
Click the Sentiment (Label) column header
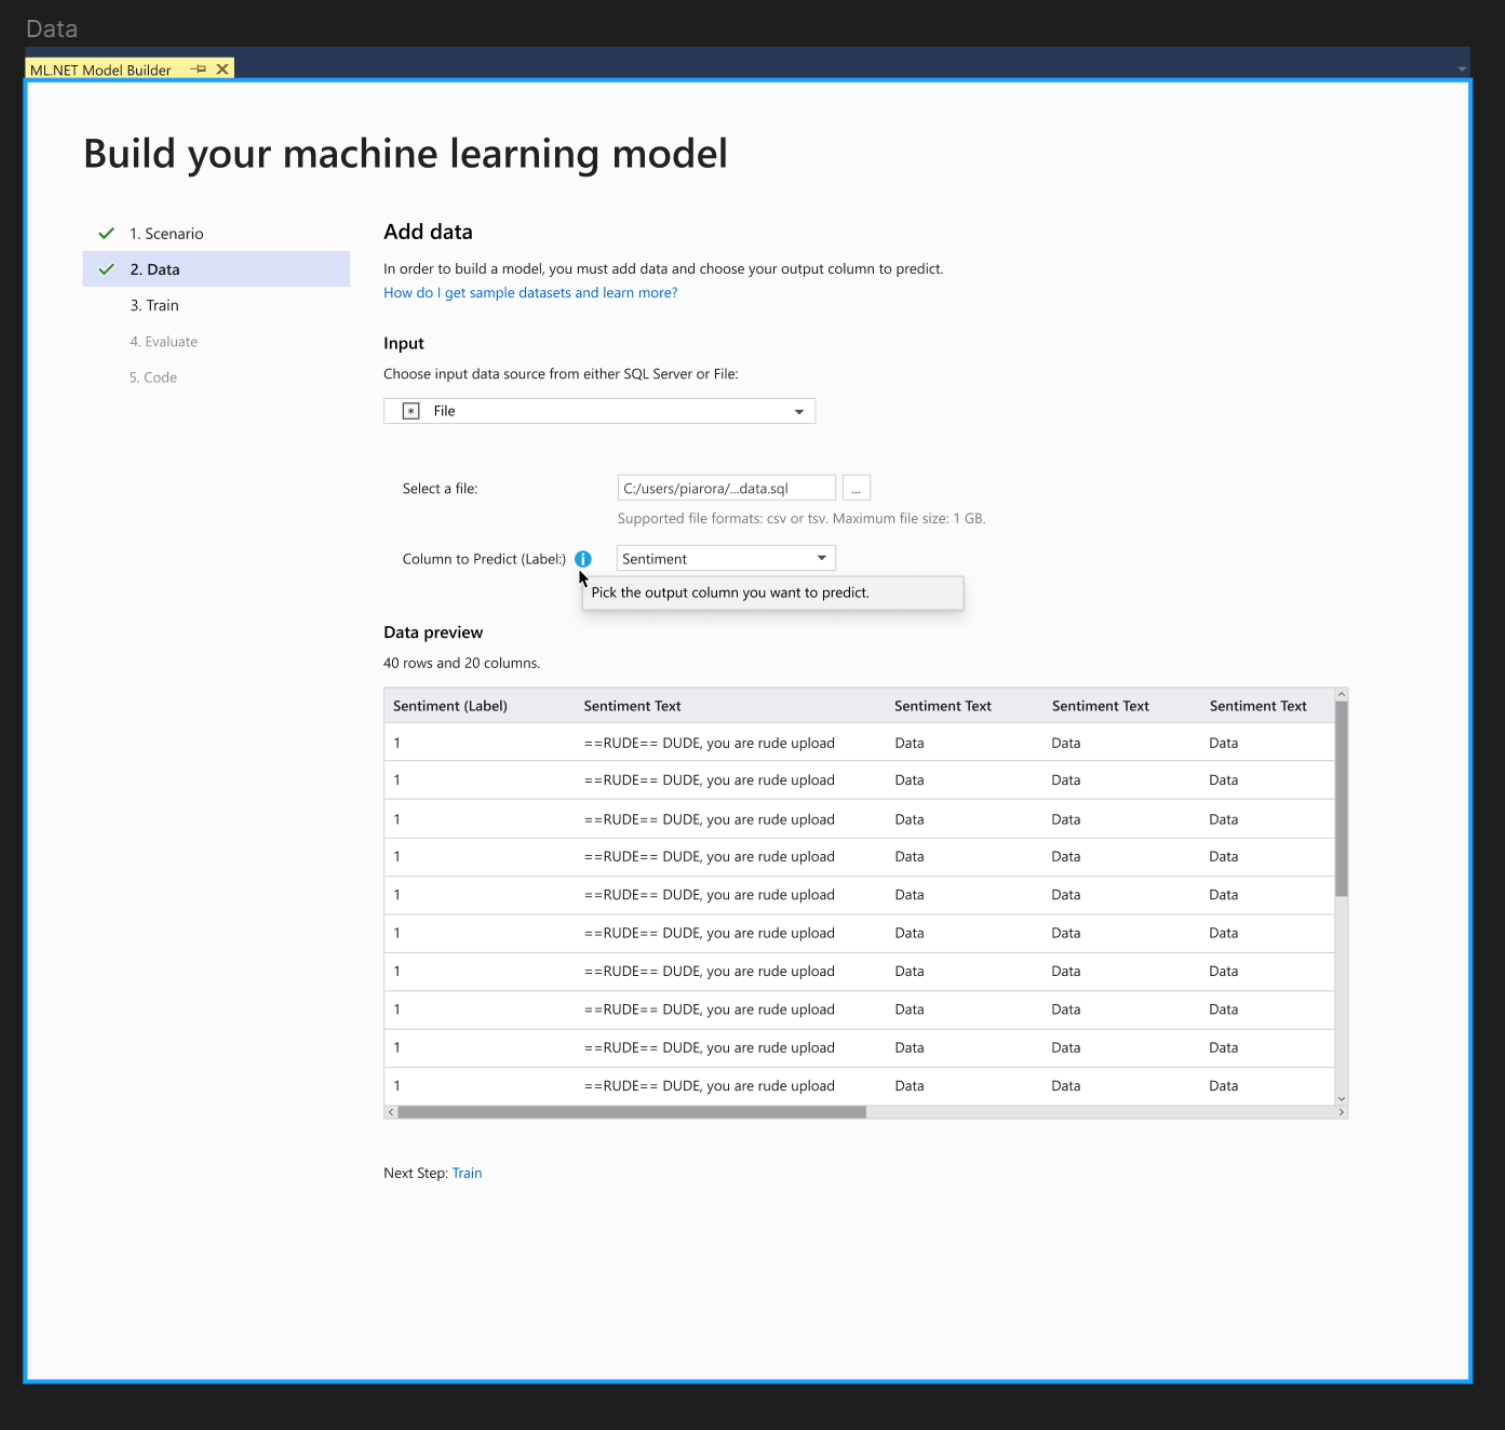[450, 706]
